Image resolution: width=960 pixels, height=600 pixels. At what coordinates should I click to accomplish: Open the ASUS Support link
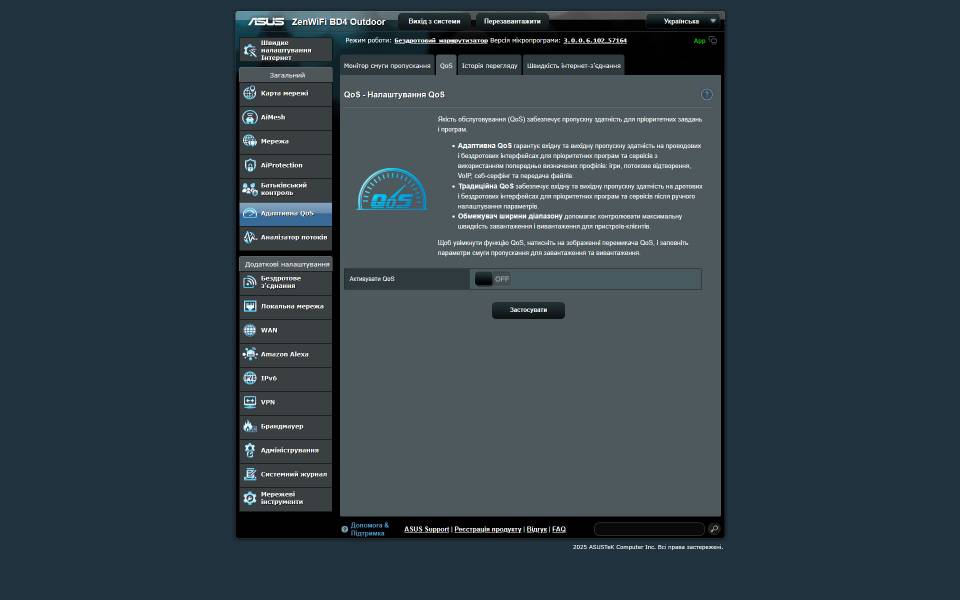(x=426, y=529)
